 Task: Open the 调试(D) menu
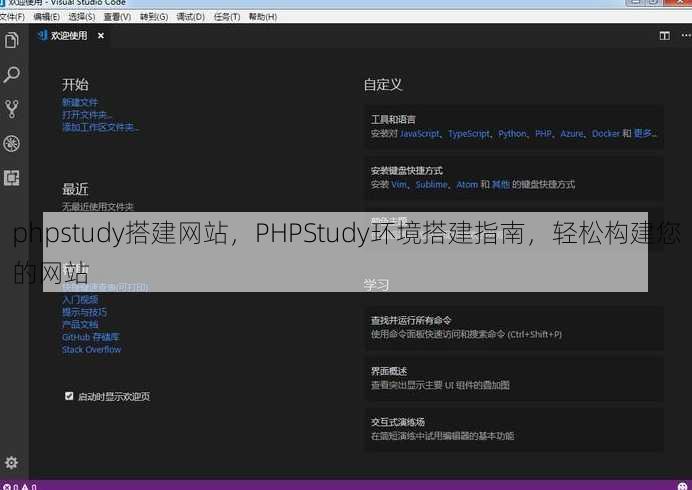pos(190,17)
